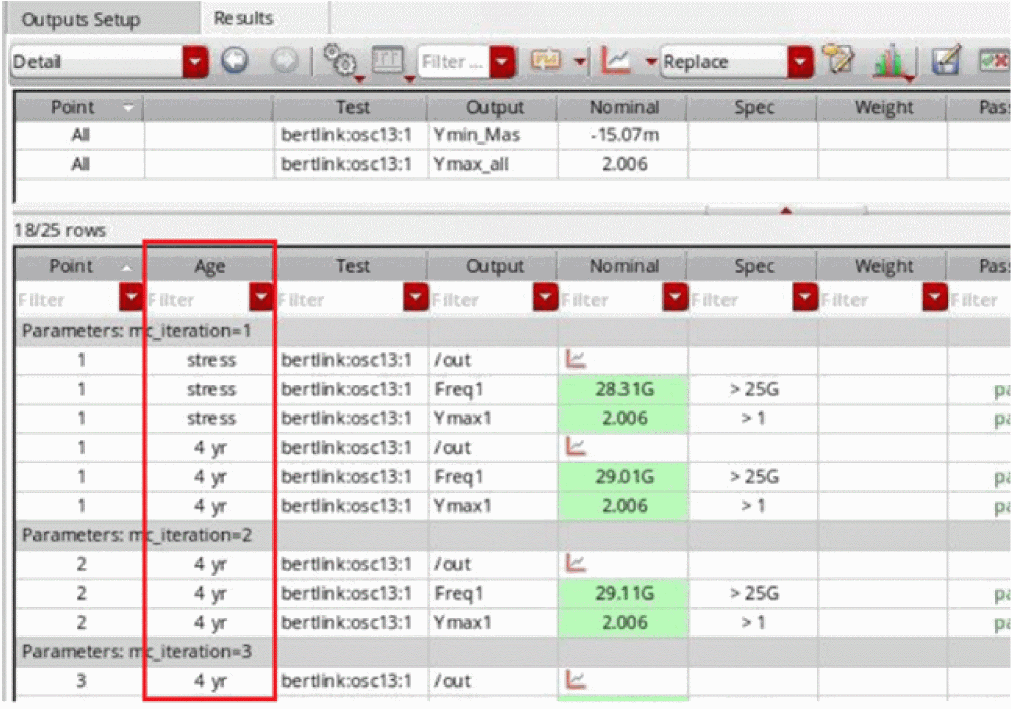The height and width of the screenshot is (709, 1011).
Task: Click the back navigation arrow icon
Action: point(234,62)
